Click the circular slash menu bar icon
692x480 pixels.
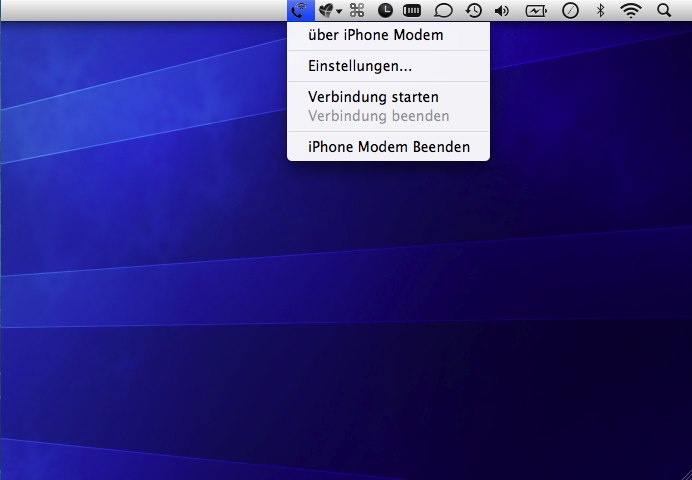pos(570,11)
